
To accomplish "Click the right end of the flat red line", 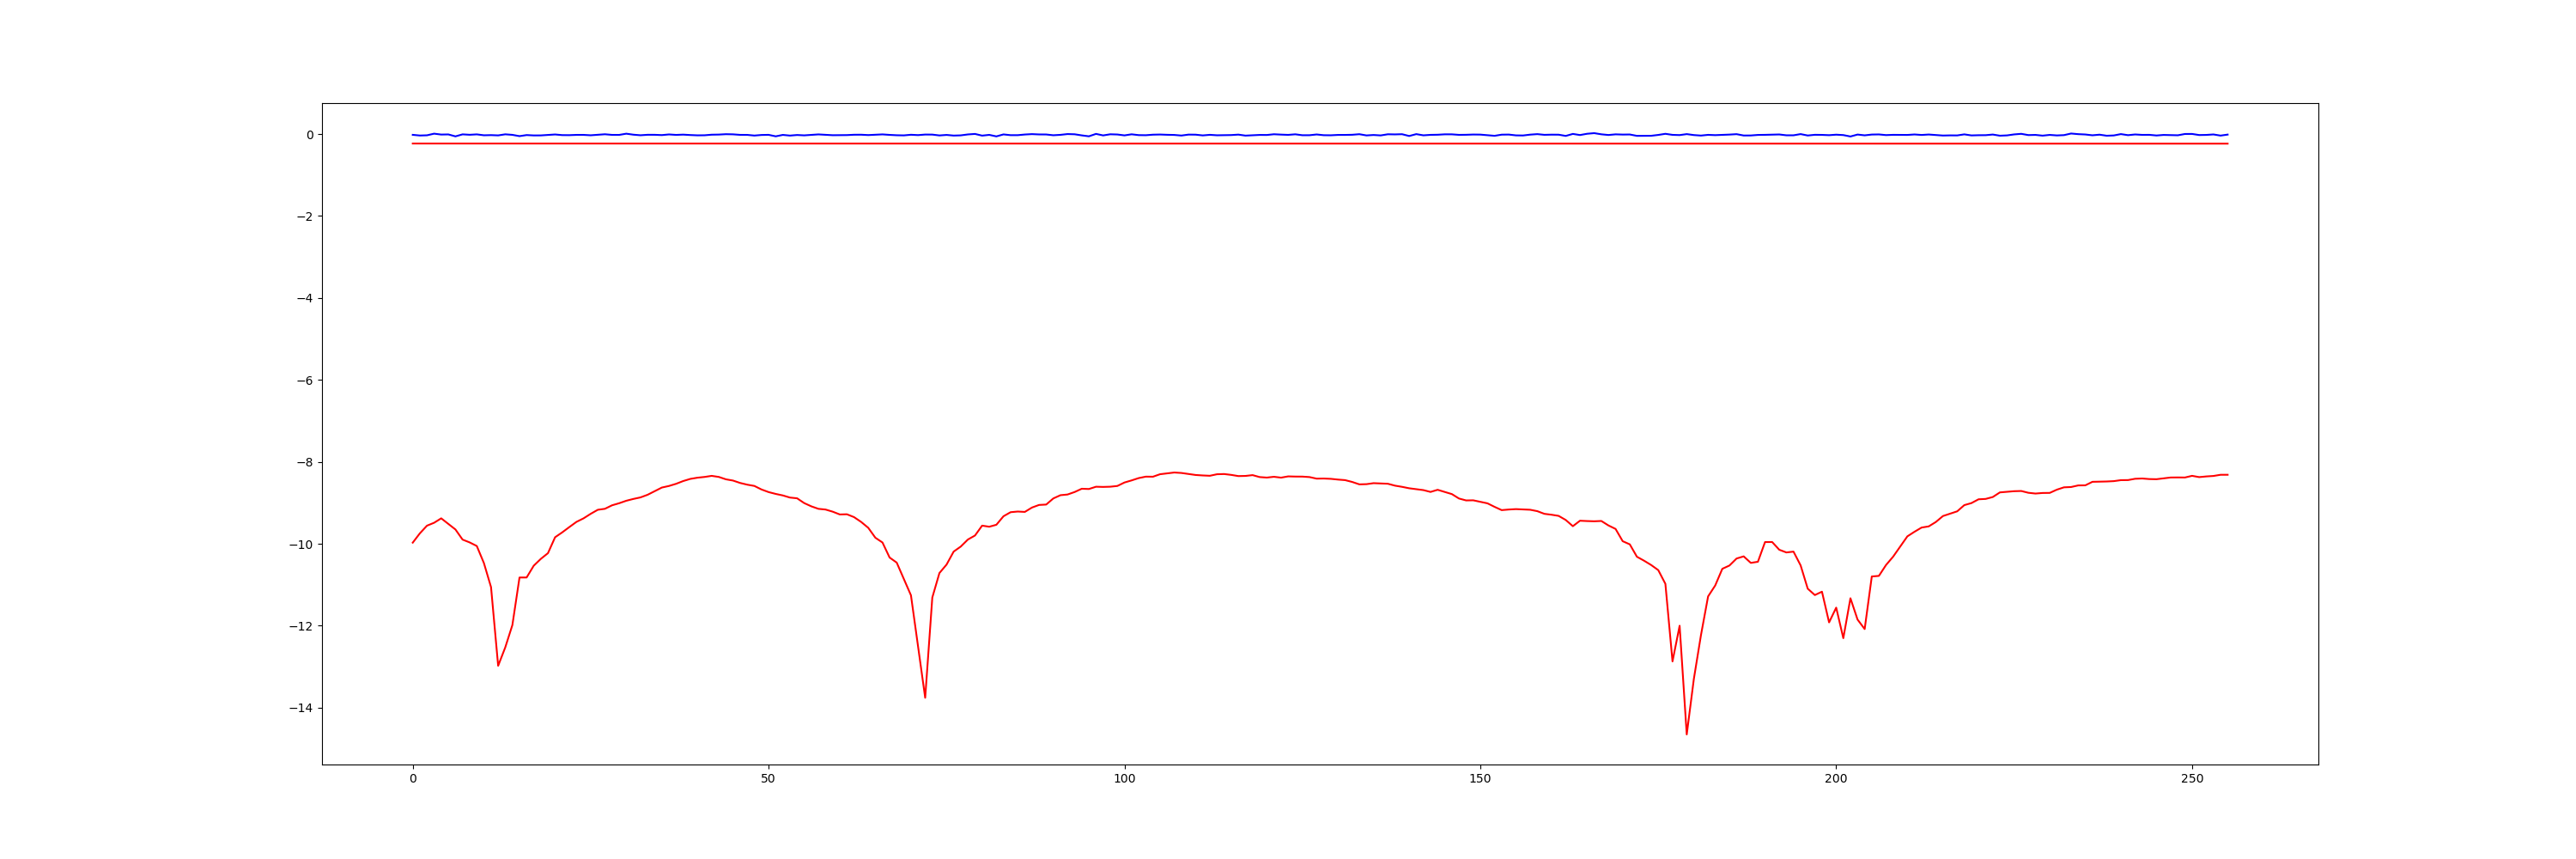I will [2227, 144].
